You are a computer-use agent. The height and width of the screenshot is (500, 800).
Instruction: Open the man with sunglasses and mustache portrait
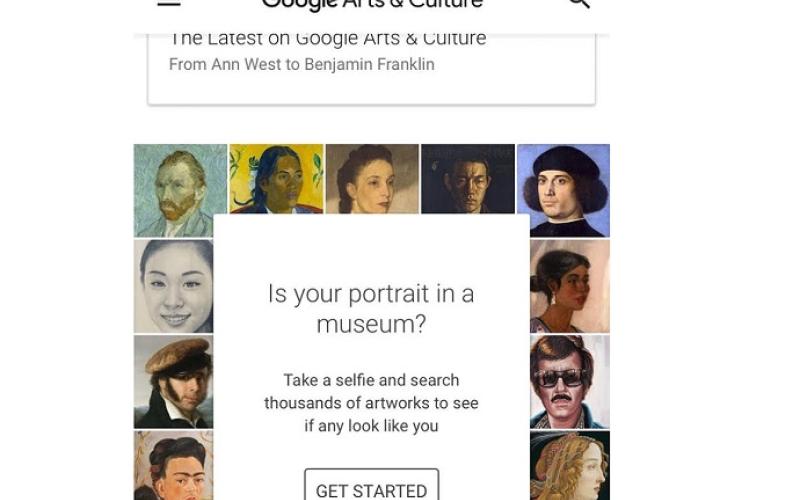point(569,381)
